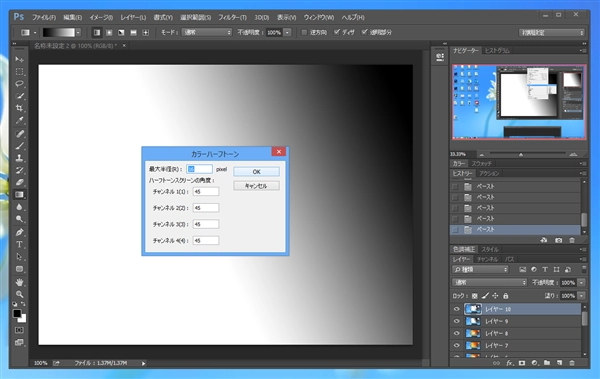Add layer style fx icon

tap(509, 363)
